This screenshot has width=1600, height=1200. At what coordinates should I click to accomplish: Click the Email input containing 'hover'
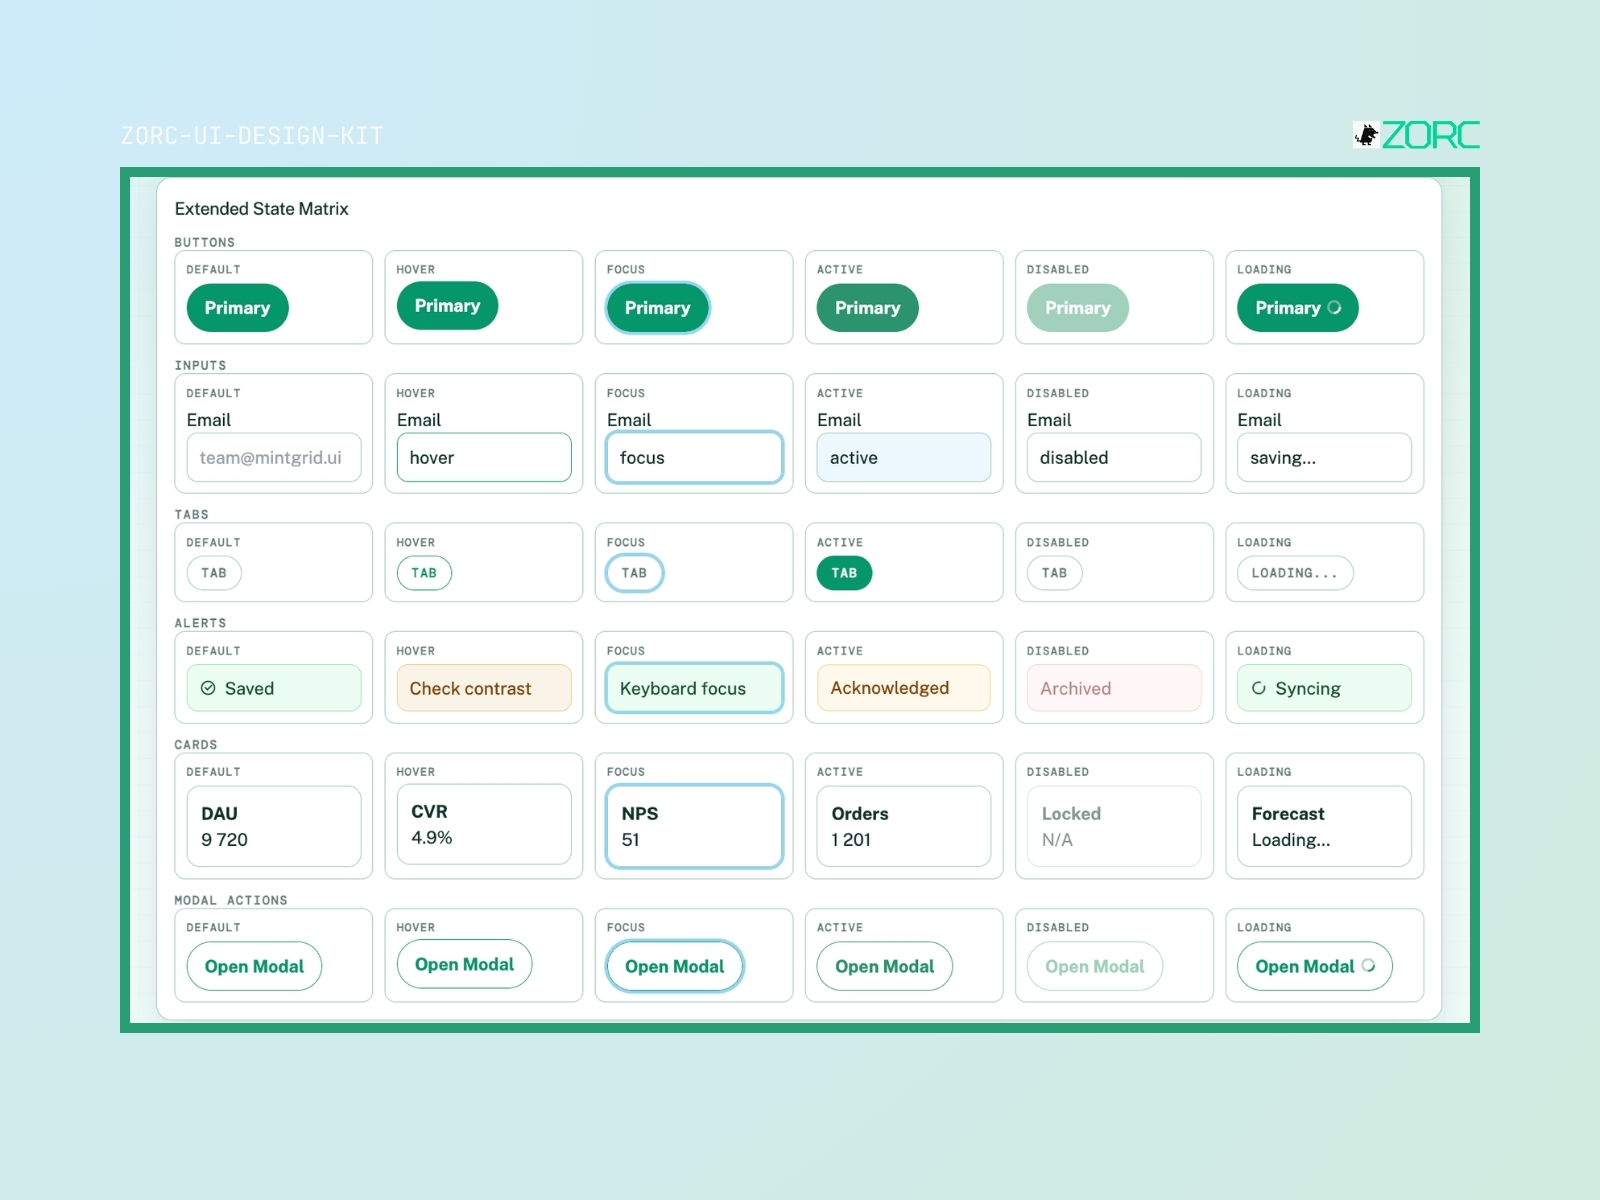click(484, 457)
